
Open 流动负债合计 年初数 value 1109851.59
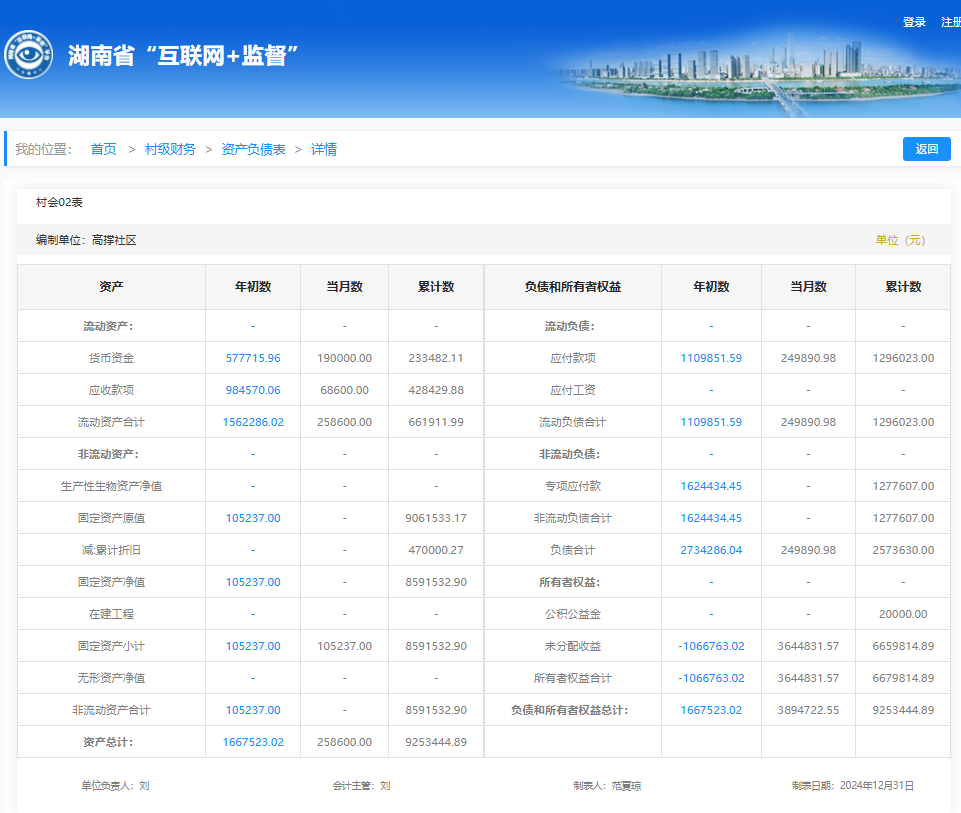coord(711,422)
